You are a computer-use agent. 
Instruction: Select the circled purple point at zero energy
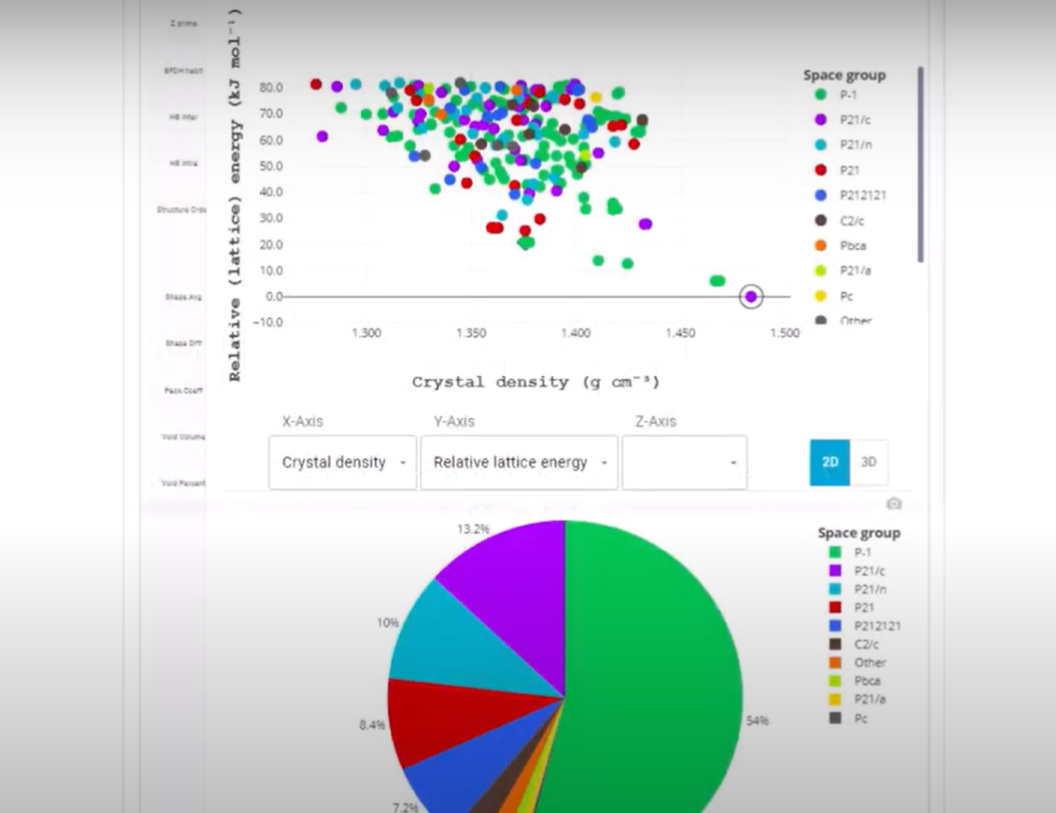(x=751, y=296)
